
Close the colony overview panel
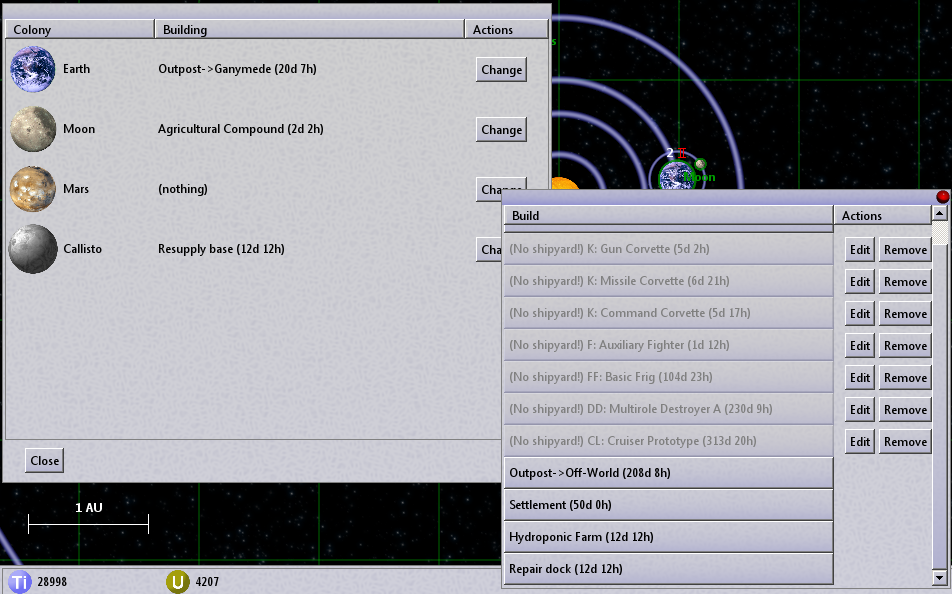45,461
